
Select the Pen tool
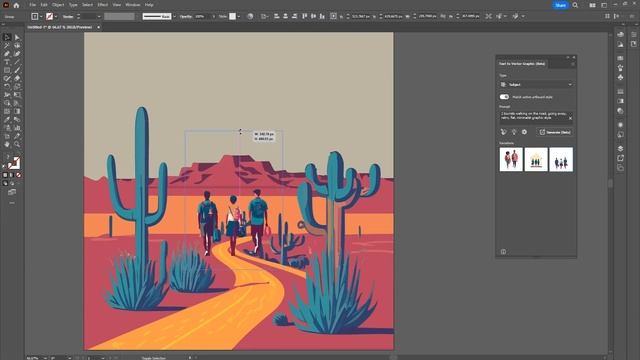point(7,53)
